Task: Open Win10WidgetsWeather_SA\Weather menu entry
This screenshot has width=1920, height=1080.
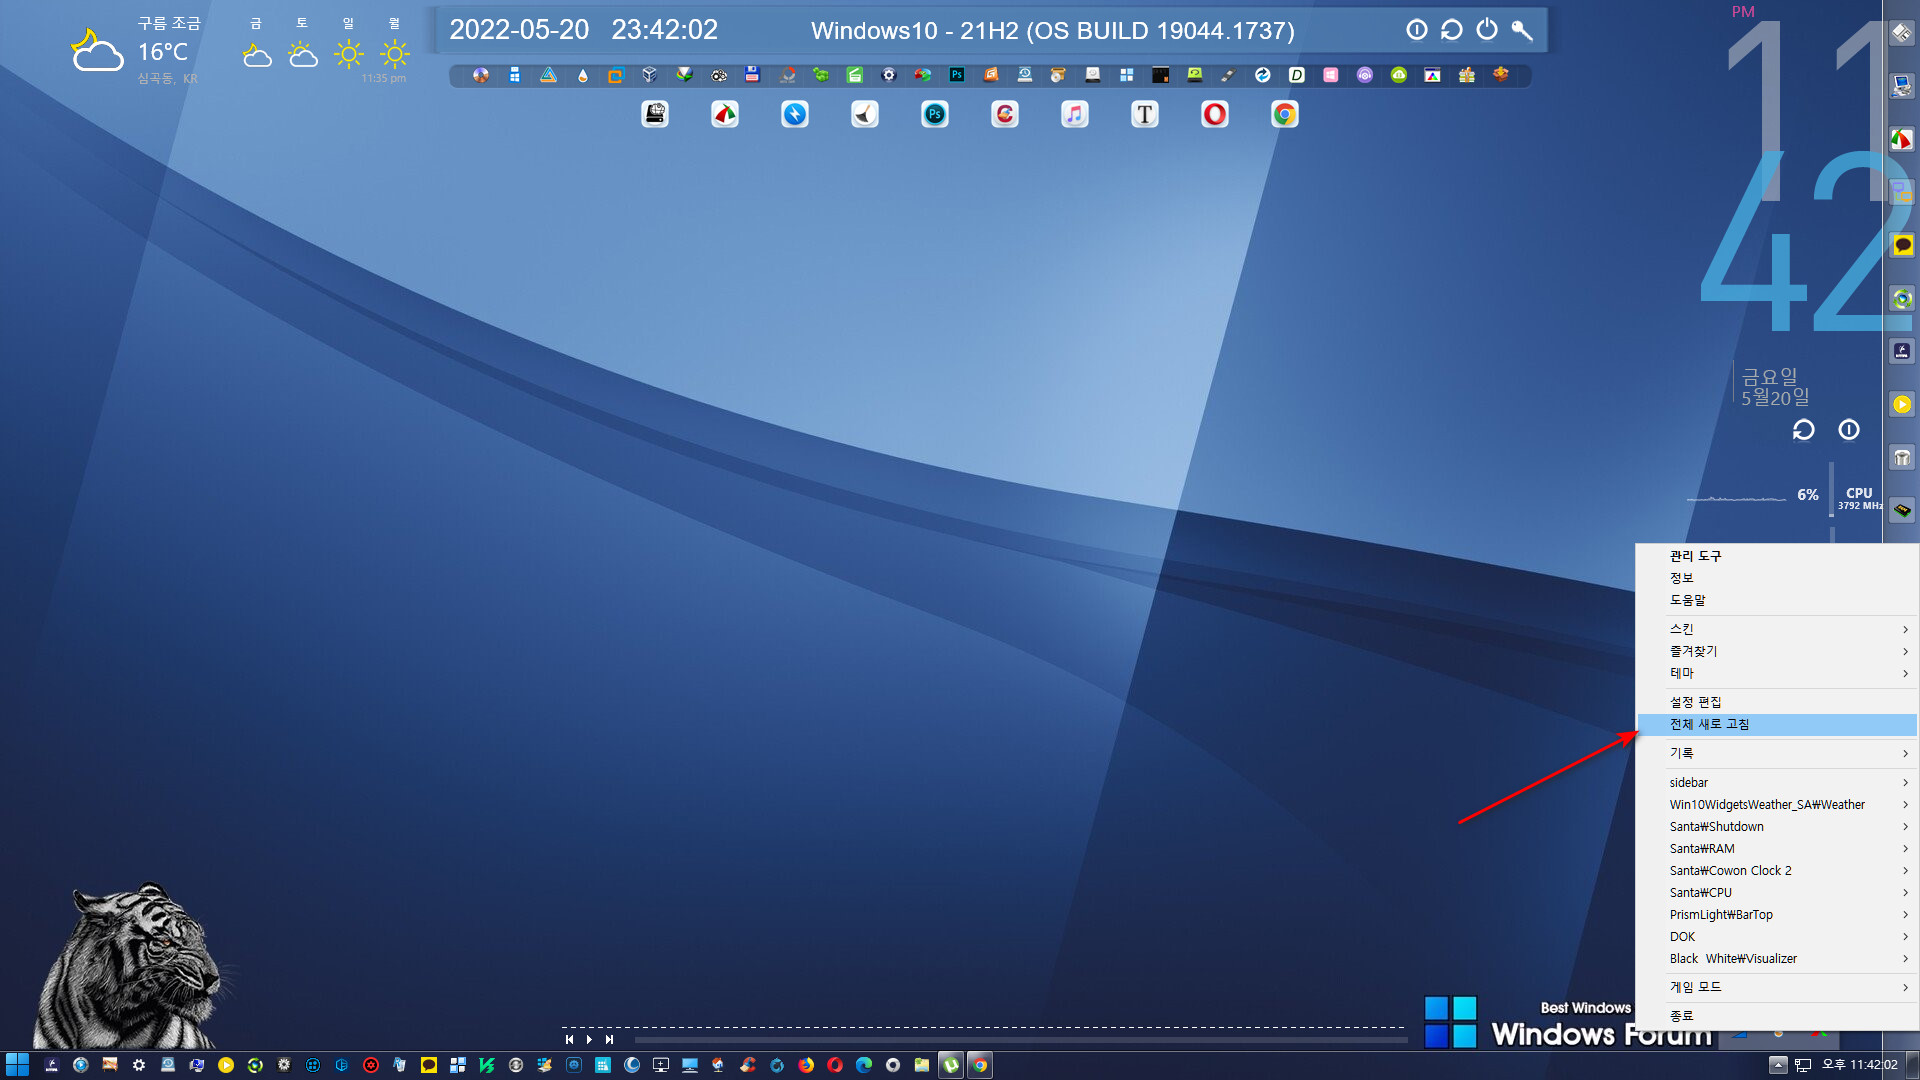Action: [1777, 805]
